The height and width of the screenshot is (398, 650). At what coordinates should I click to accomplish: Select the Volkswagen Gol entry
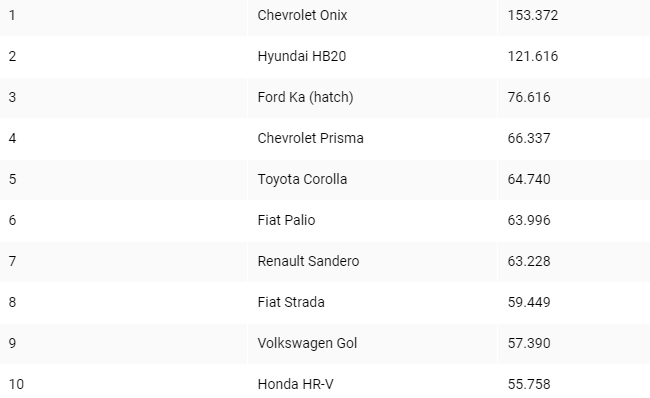click(307, 343)
